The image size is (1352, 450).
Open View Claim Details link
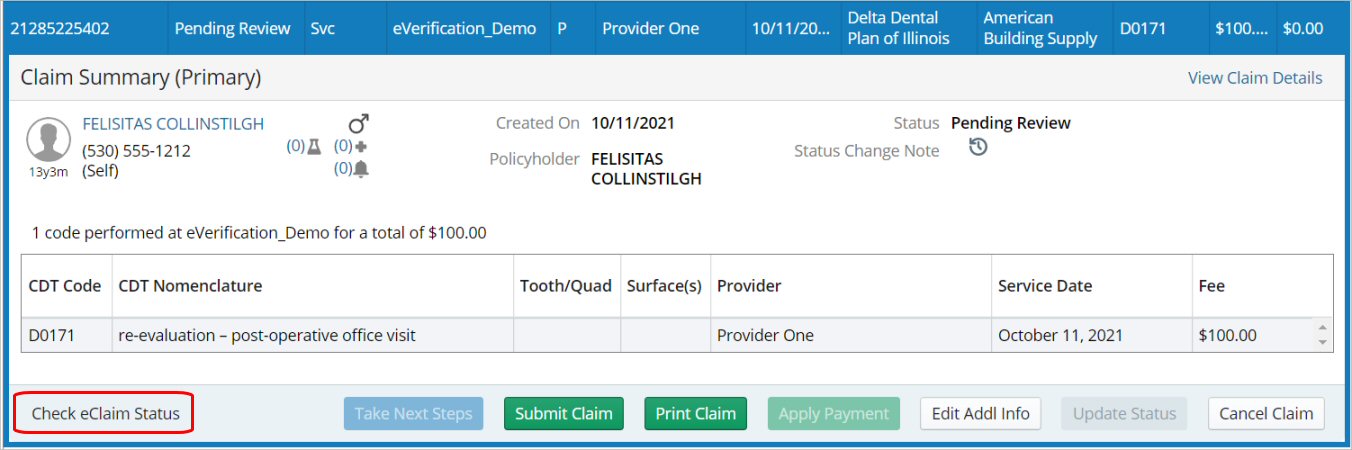coord(1254,78)
